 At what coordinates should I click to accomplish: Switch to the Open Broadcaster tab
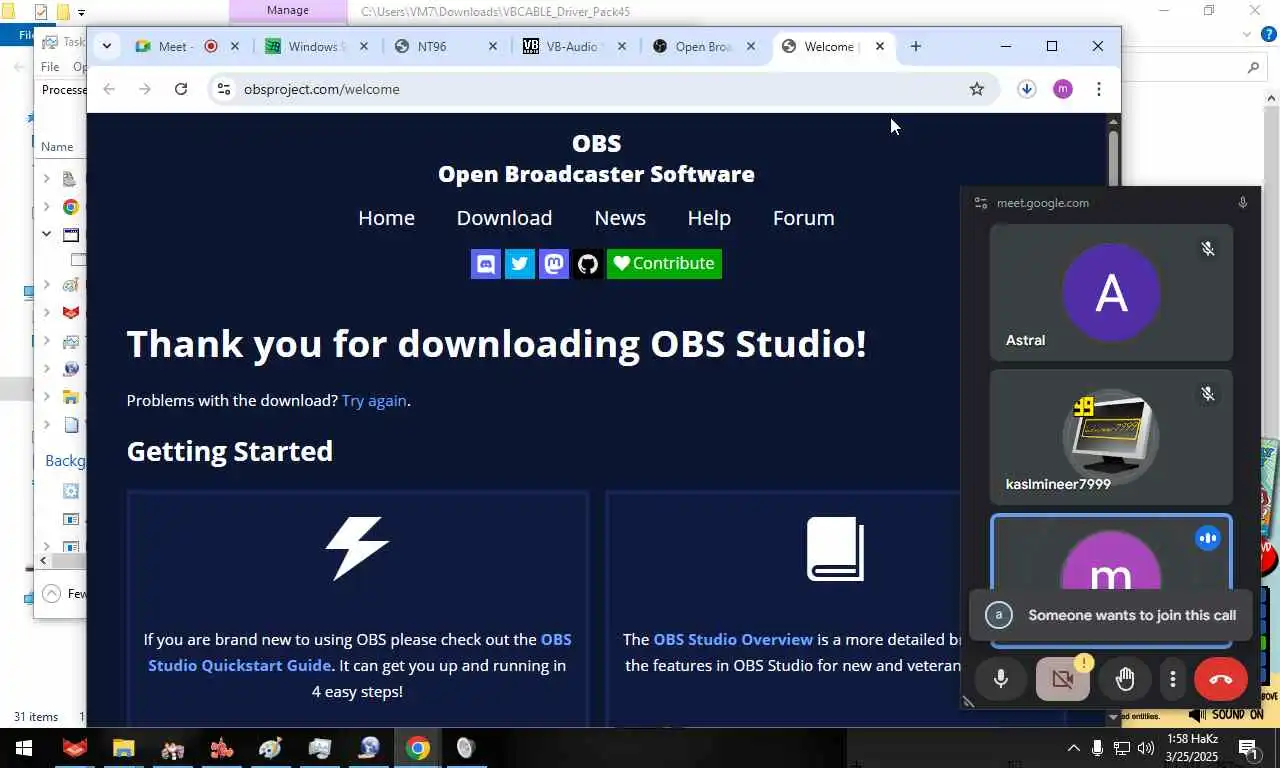point(703,46)
